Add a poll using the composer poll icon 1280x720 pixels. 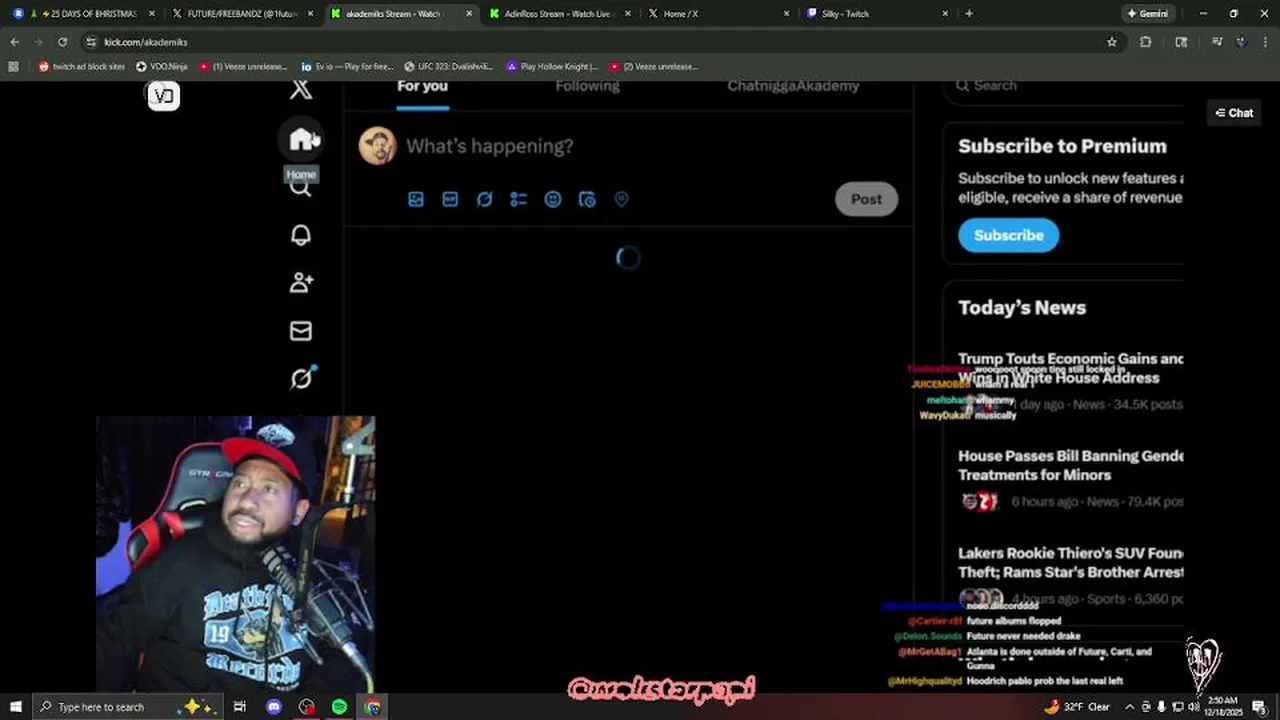click(518, 199)
